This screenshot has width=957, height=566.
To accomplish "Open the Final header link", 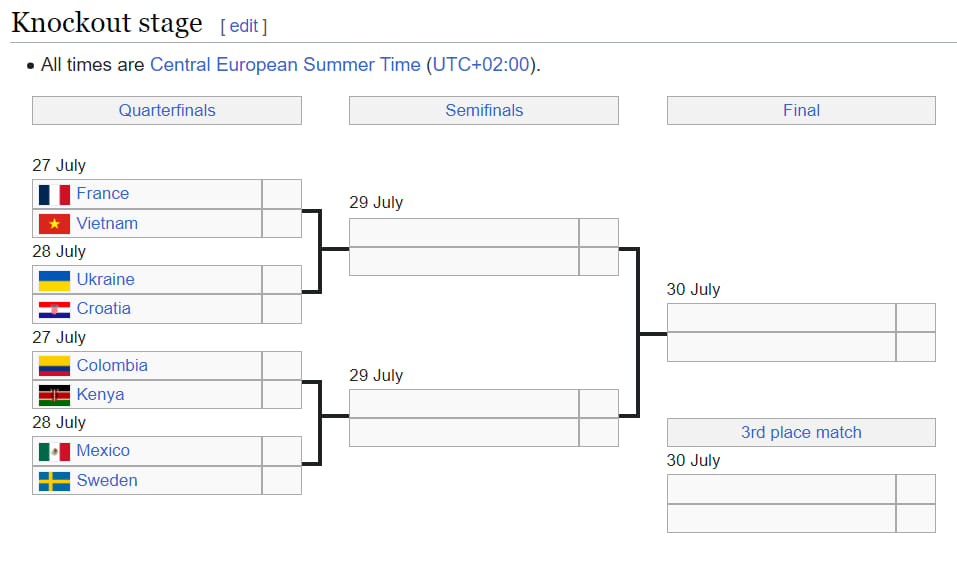I will point(801,111).
